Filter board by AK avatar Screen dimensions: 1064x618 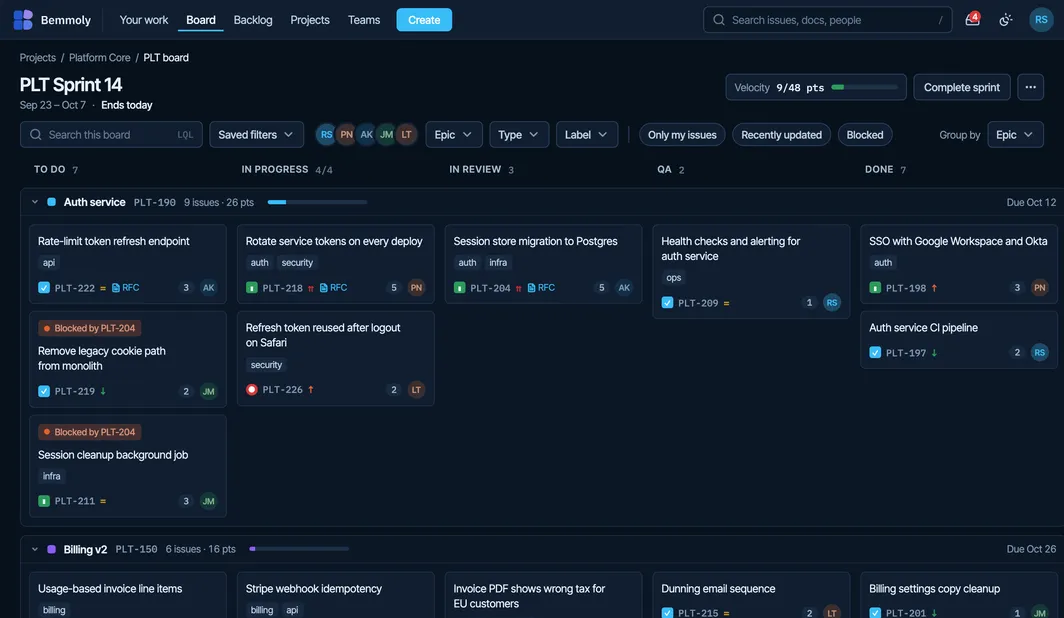click(x=366, y=134)
